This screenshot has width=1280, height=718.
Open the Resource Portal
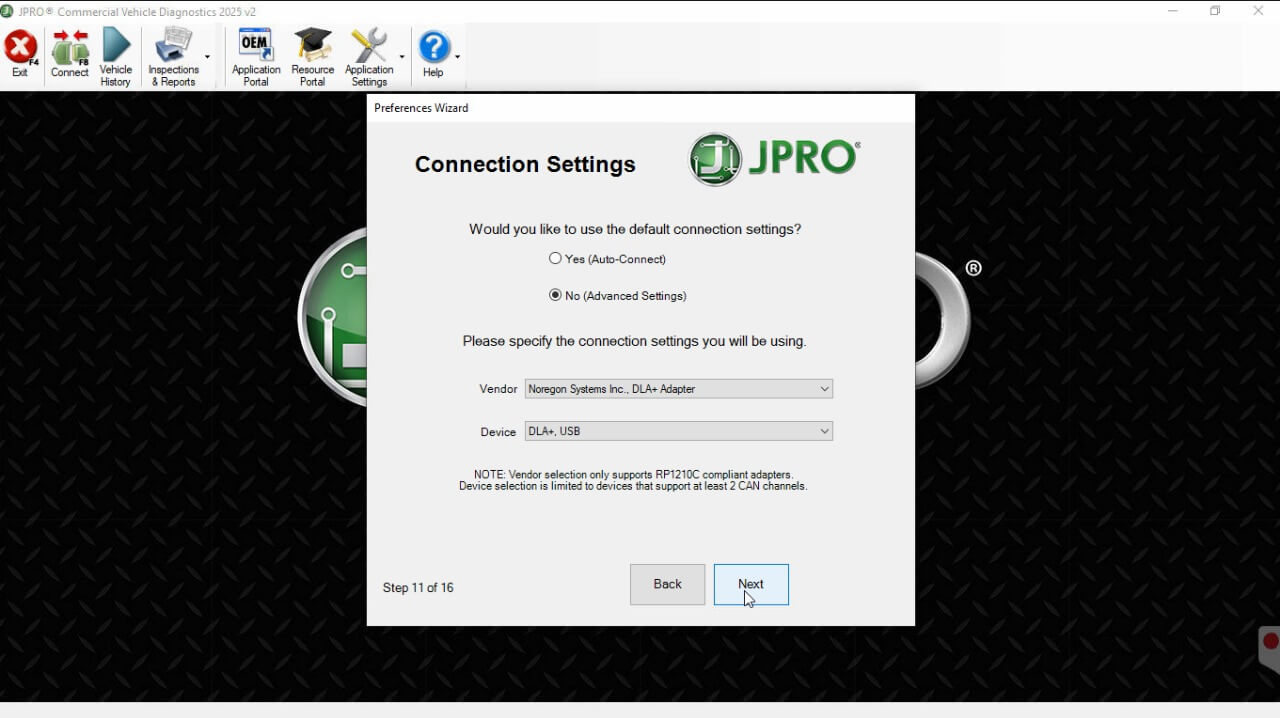click(312, 56)
